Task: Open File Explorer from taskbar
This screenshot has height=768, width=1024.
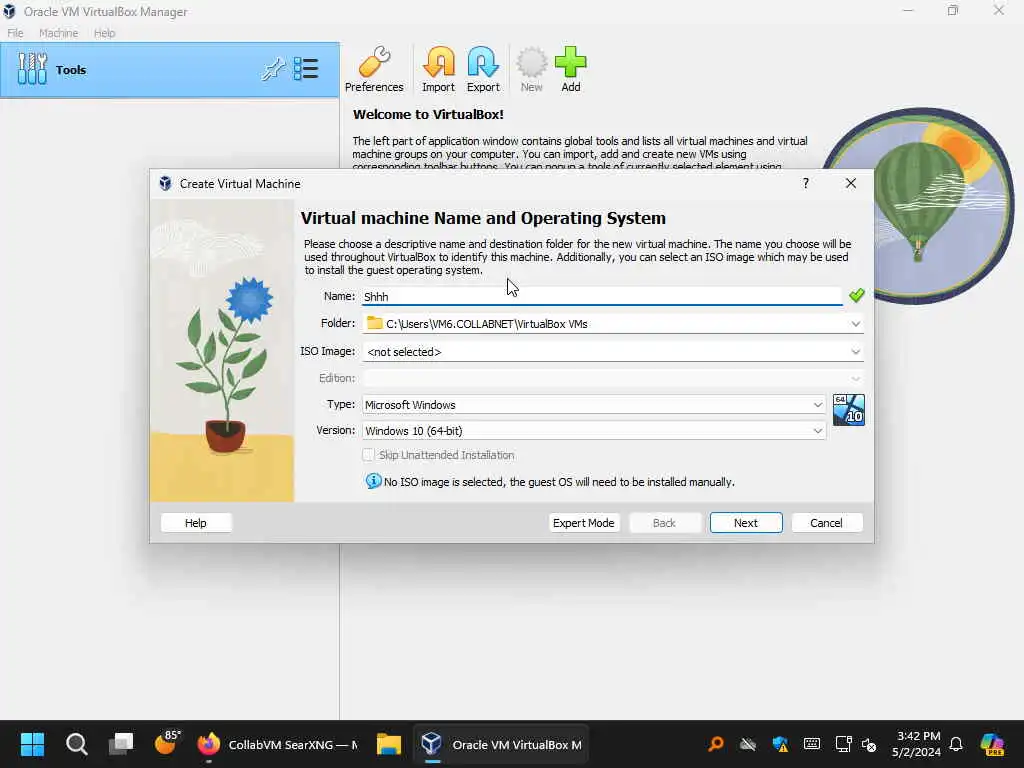Action: click(x=389, y=744)
